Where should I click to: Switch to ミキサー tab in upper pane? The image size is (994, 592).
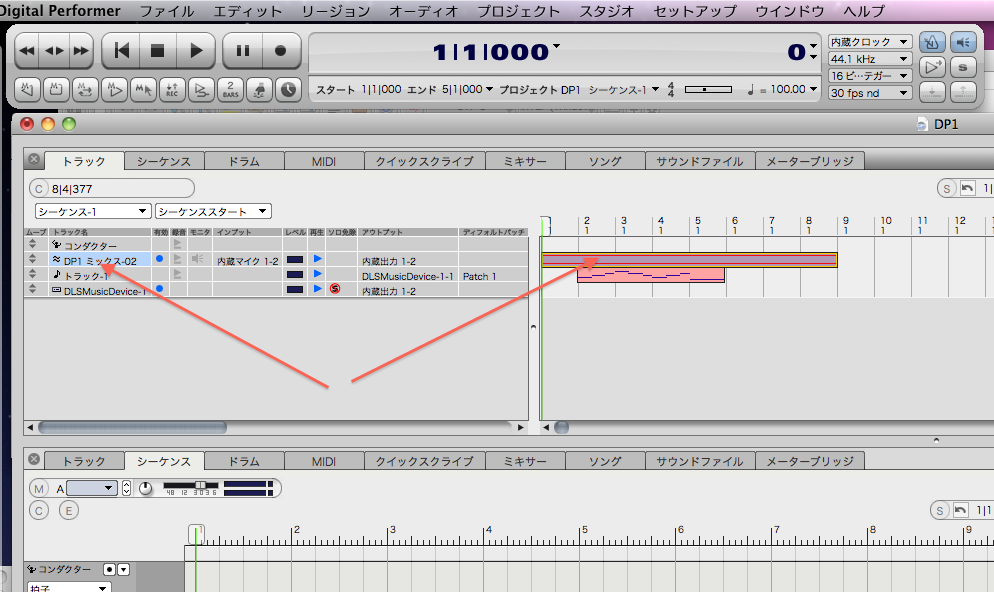525,162
